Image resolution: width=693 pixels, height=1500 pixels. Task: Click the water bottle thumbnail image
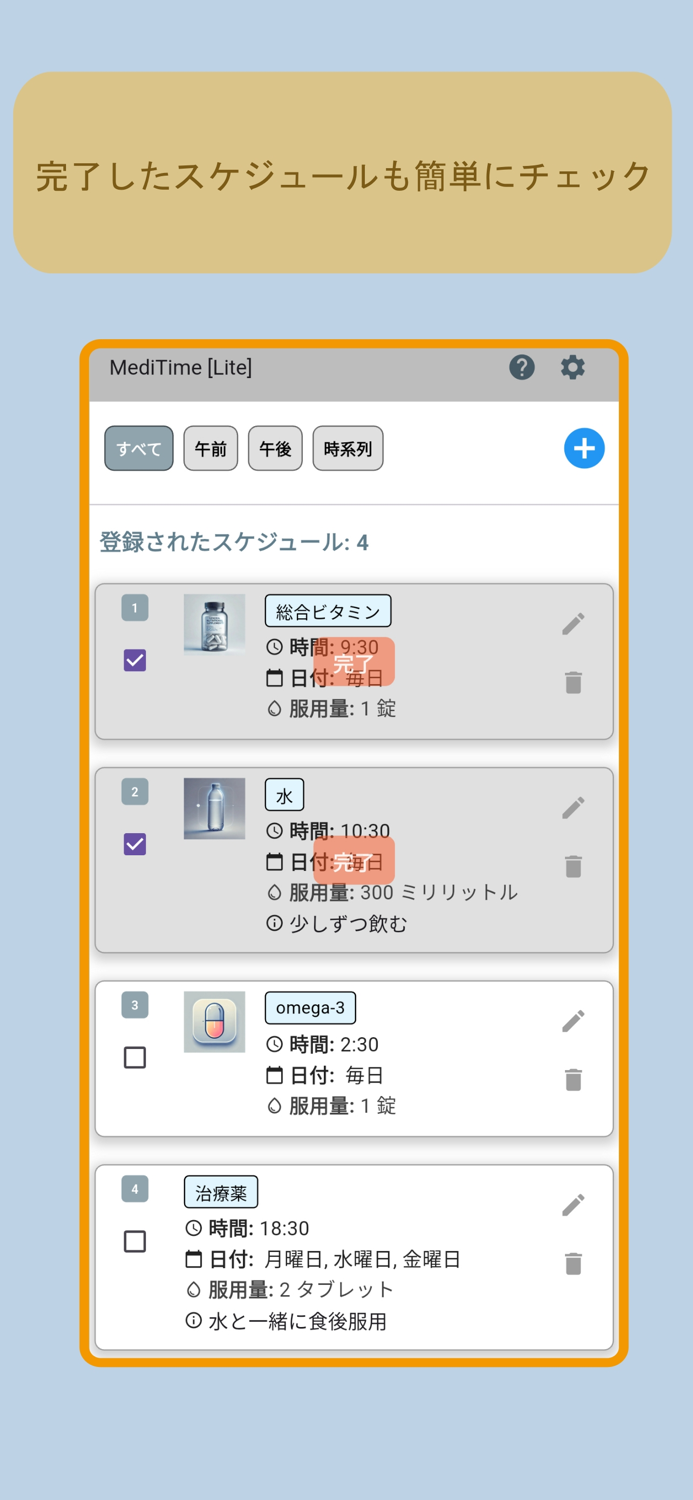point(213,808)
